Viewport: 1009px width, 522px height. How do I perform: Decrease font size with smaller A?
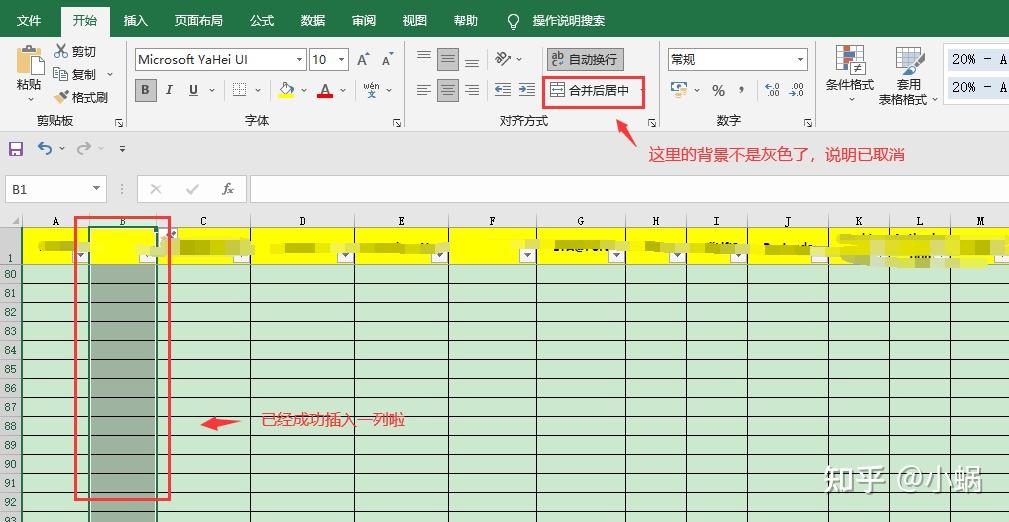(387, 60)
